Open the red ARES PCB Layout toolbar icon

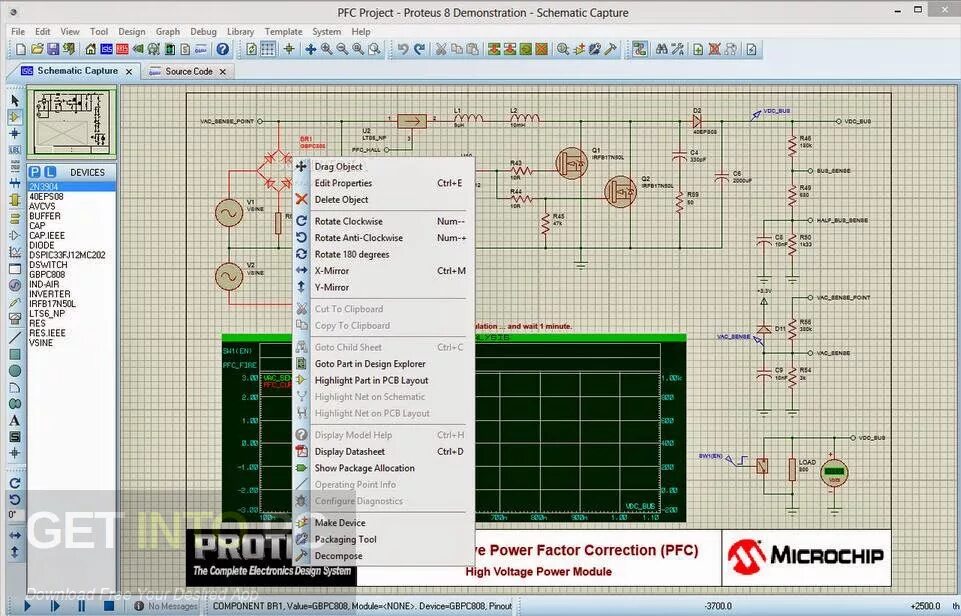123,49
